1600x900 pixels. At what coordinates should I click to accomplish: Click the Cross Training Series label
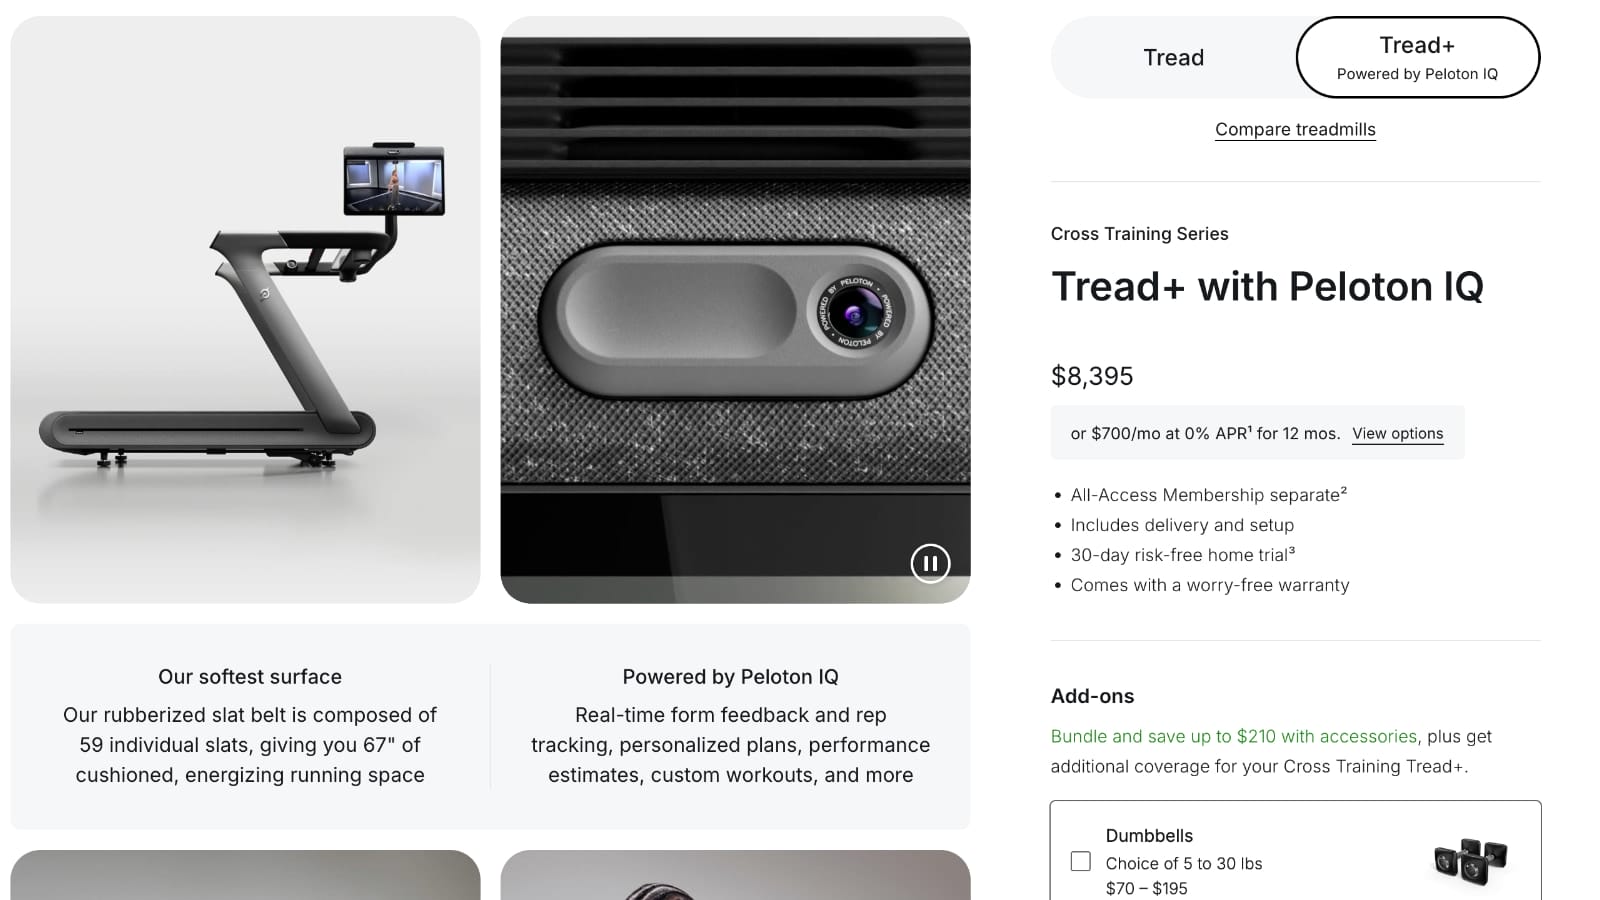[x=1139, y=234]
